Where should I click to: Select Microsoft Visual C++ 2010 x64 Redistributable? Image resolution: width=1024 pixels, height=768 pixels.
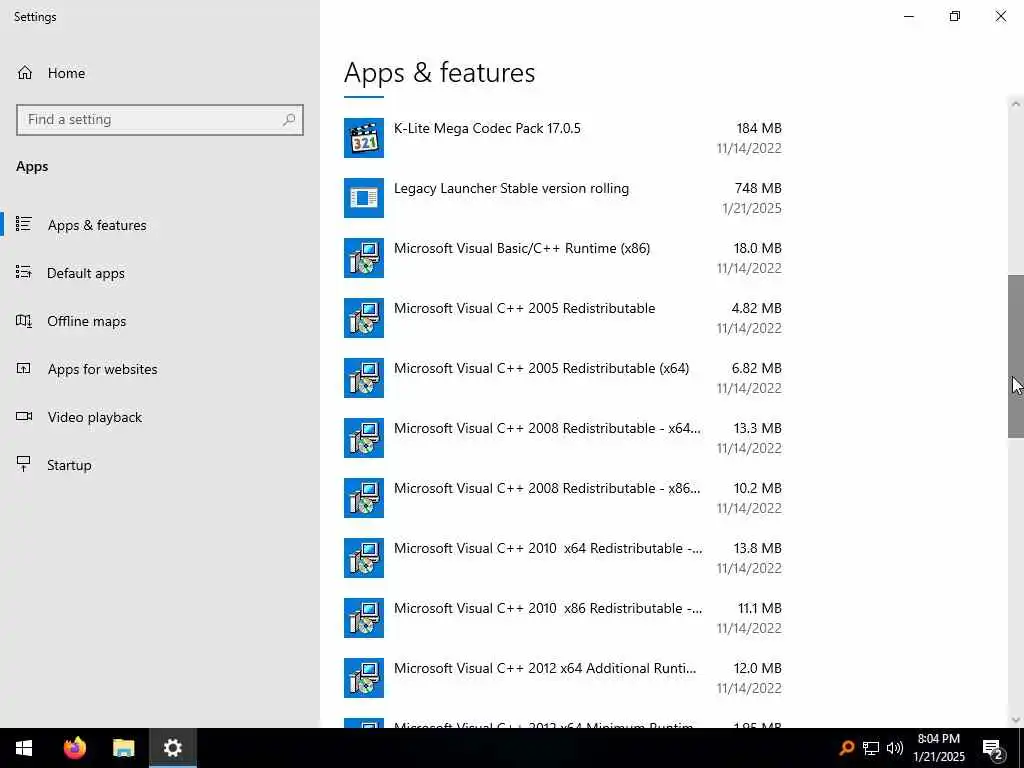pyautogui.click(x=563, y=558)
